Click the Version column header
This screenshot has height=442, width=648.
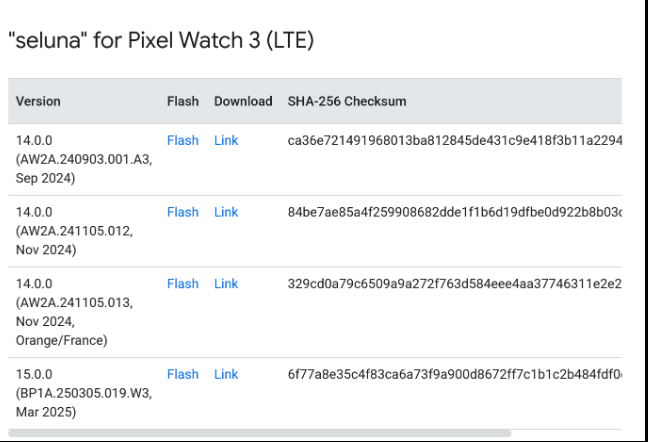coord(38,101)
